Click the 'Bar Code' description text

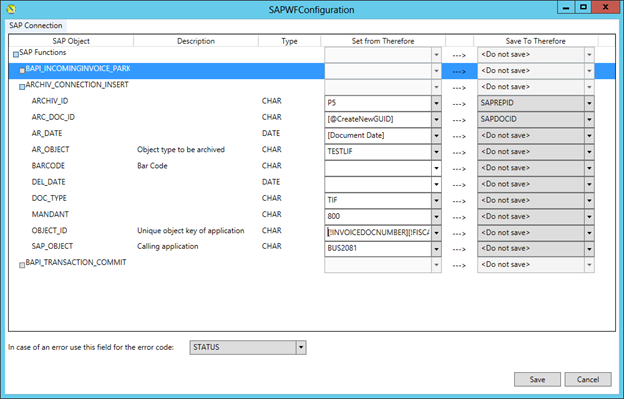[152, 166]
